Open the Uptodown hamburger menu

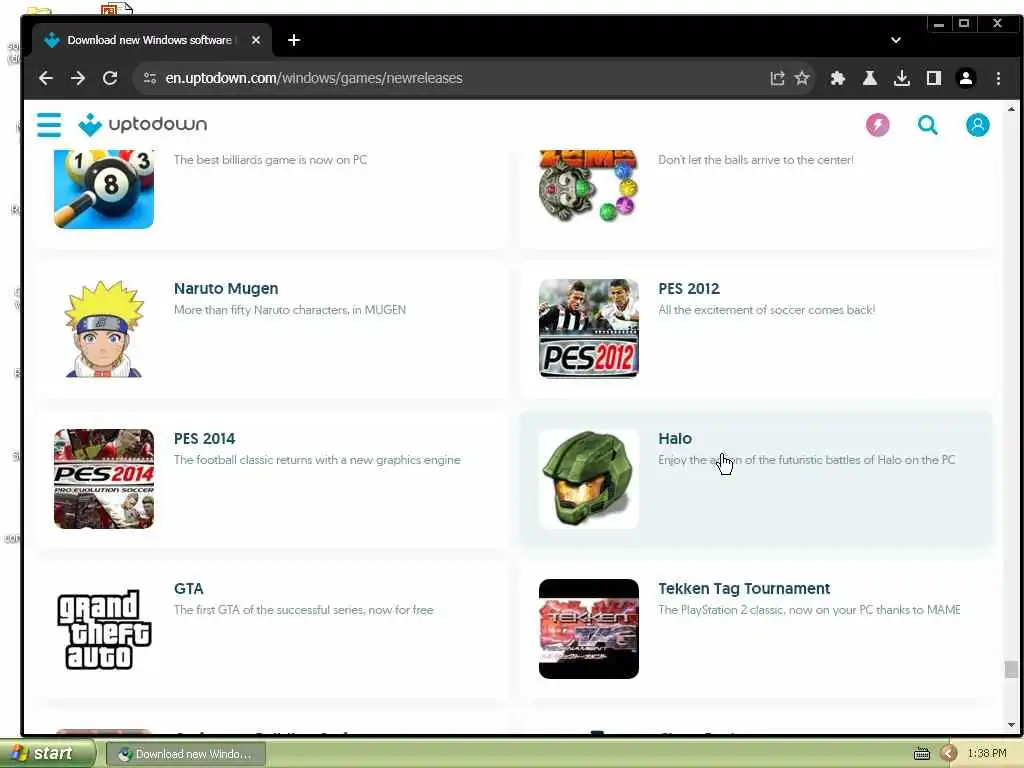(x=49, y=125)
